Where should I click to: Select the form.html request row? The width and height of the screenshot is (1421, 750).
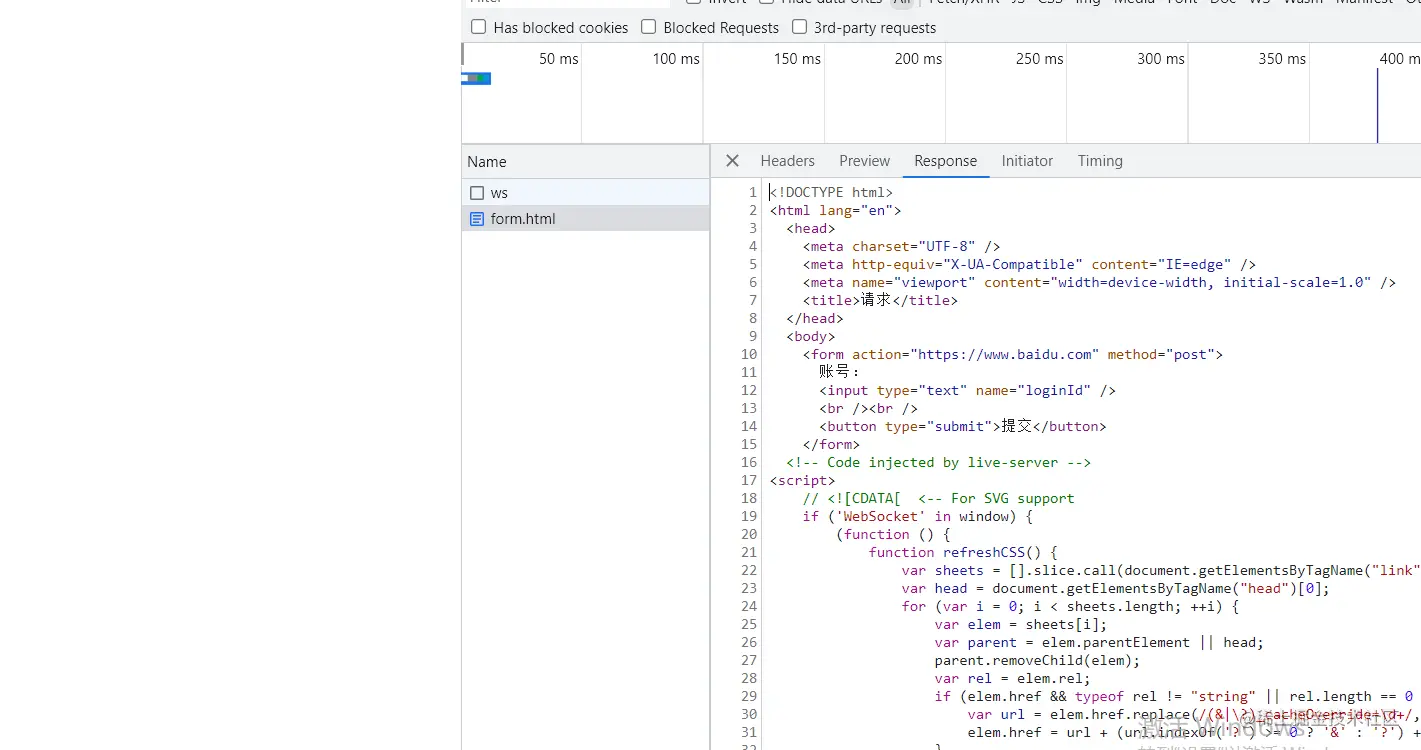[586, 219]
